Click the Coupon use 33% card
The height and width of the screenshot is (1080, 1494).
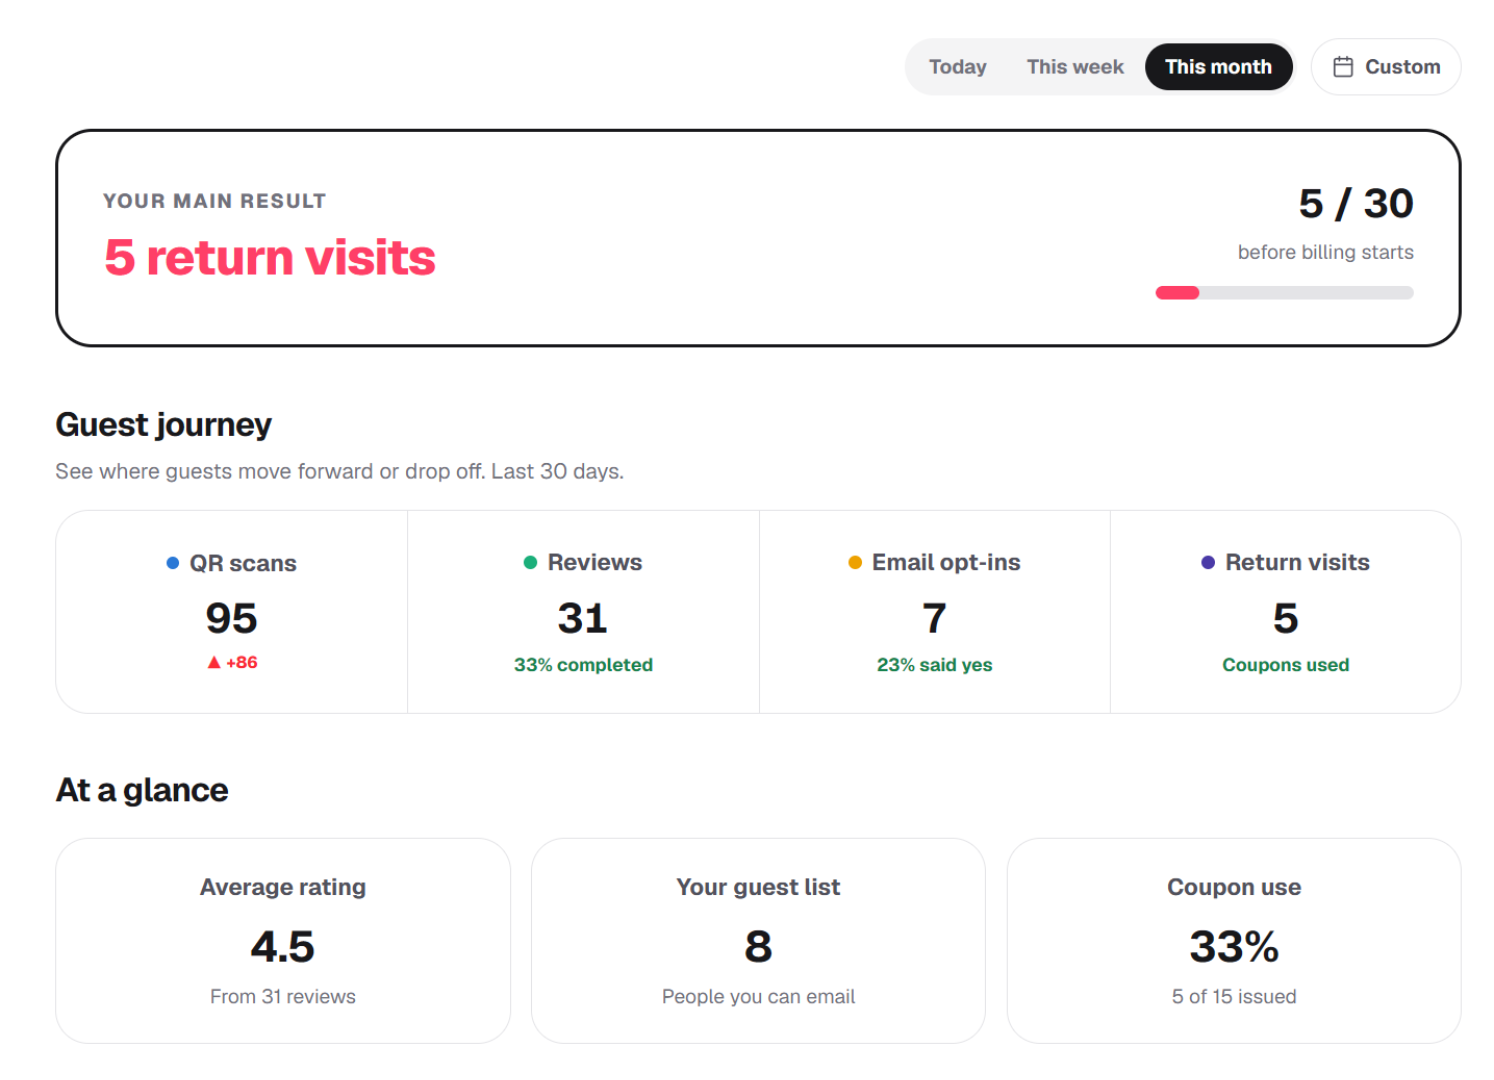tap(1234, 941)
